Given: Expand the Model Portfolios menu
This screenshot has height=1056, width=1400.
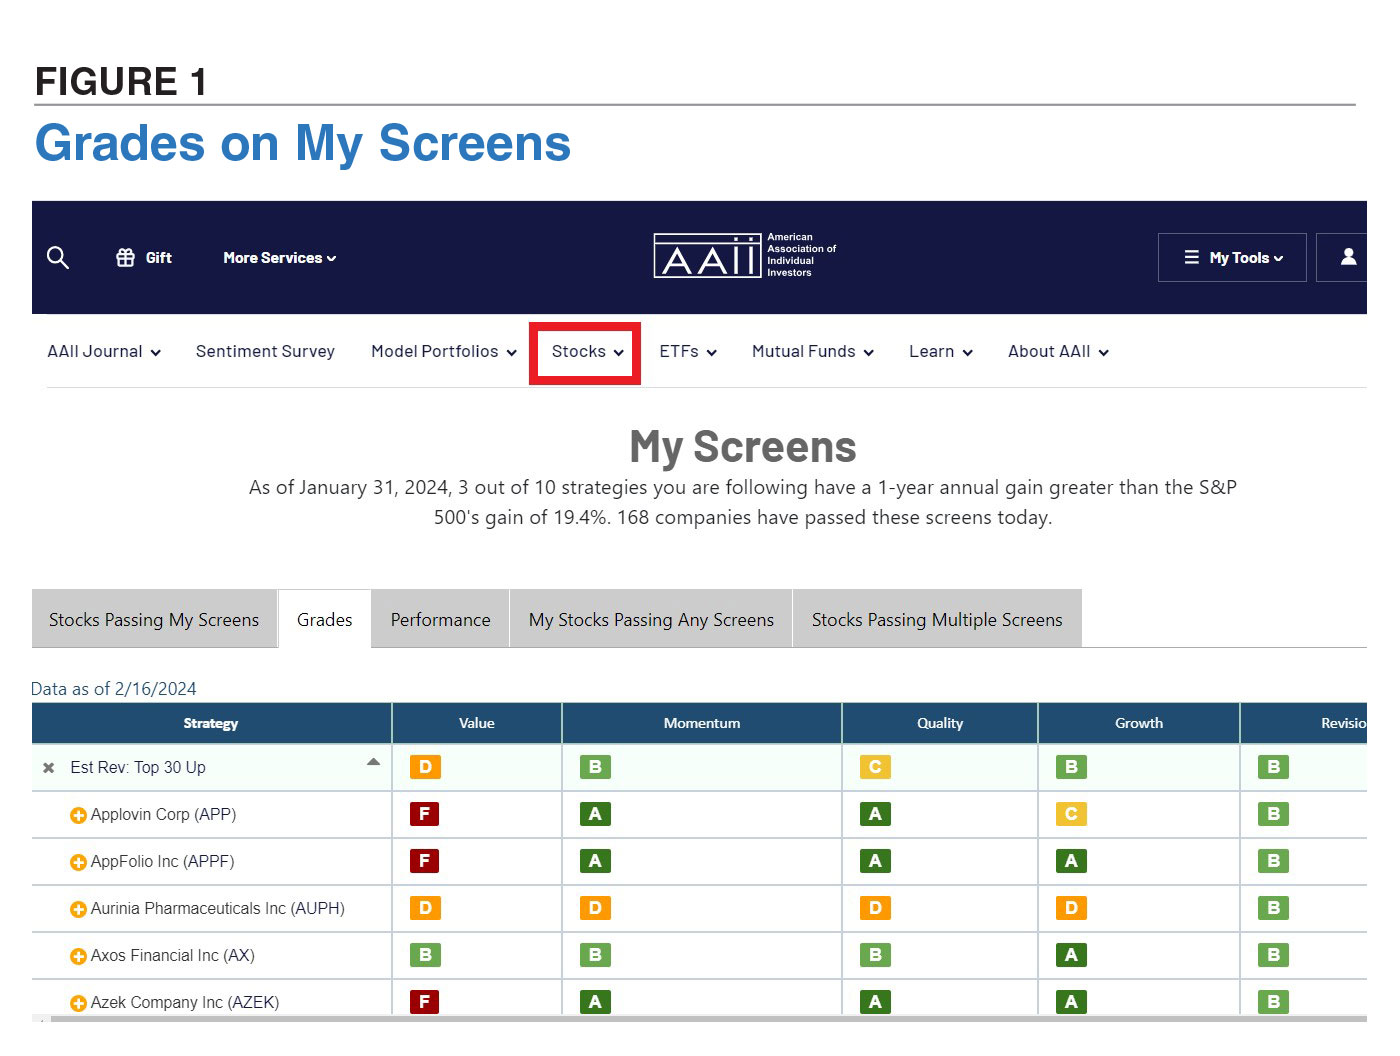Looking at the screenshot, I should (444, 352).
